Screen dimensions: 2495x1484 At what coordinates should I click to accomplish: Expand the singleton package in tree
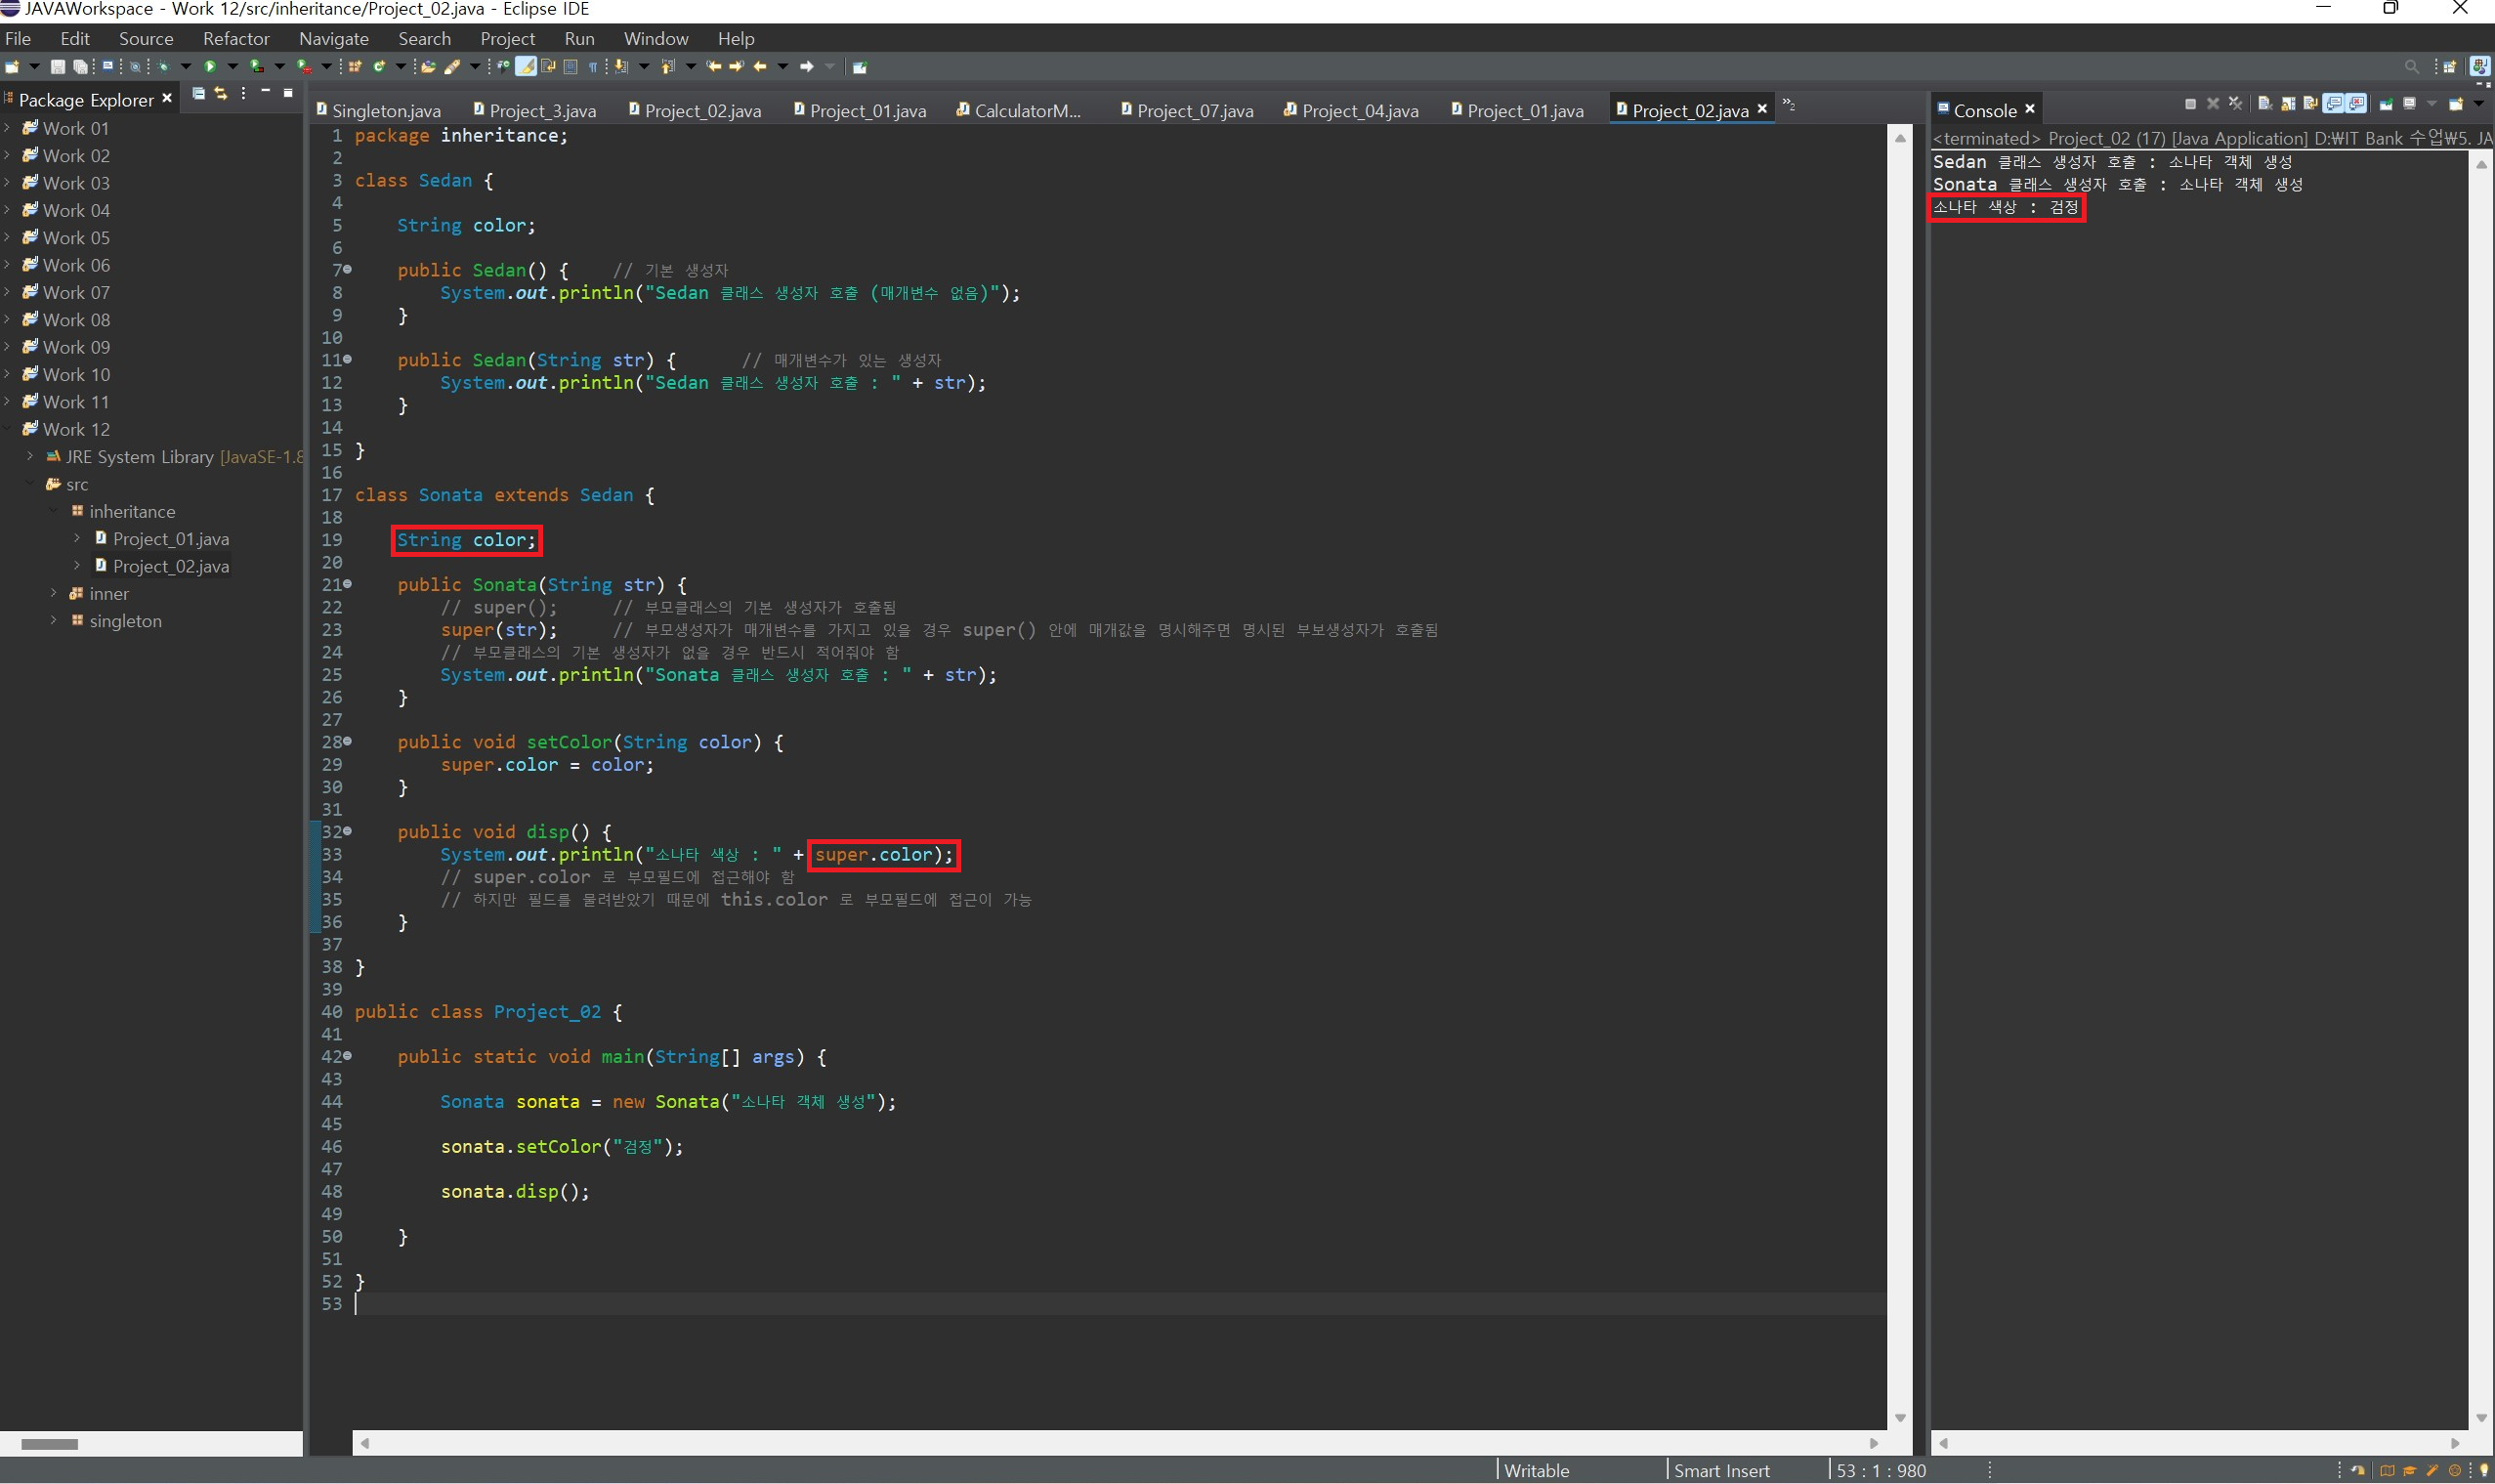click(x=54, y=621)
